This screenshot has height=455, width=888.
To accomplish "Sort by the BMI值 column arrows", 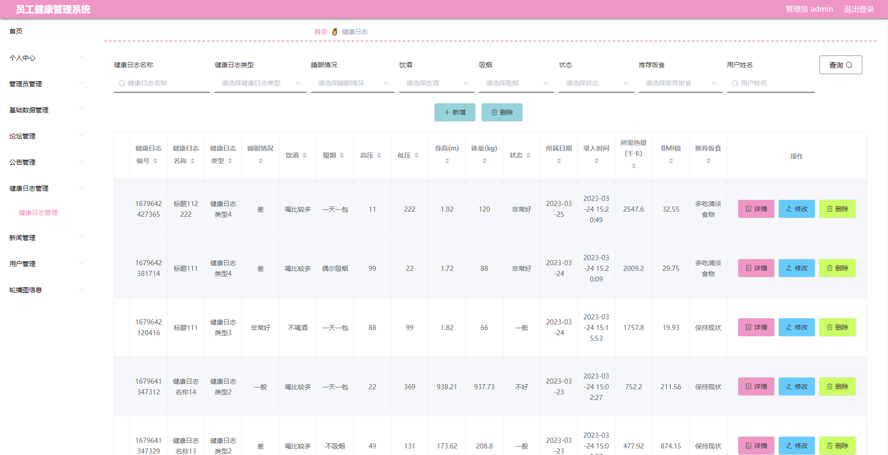I will click(671, 161).
